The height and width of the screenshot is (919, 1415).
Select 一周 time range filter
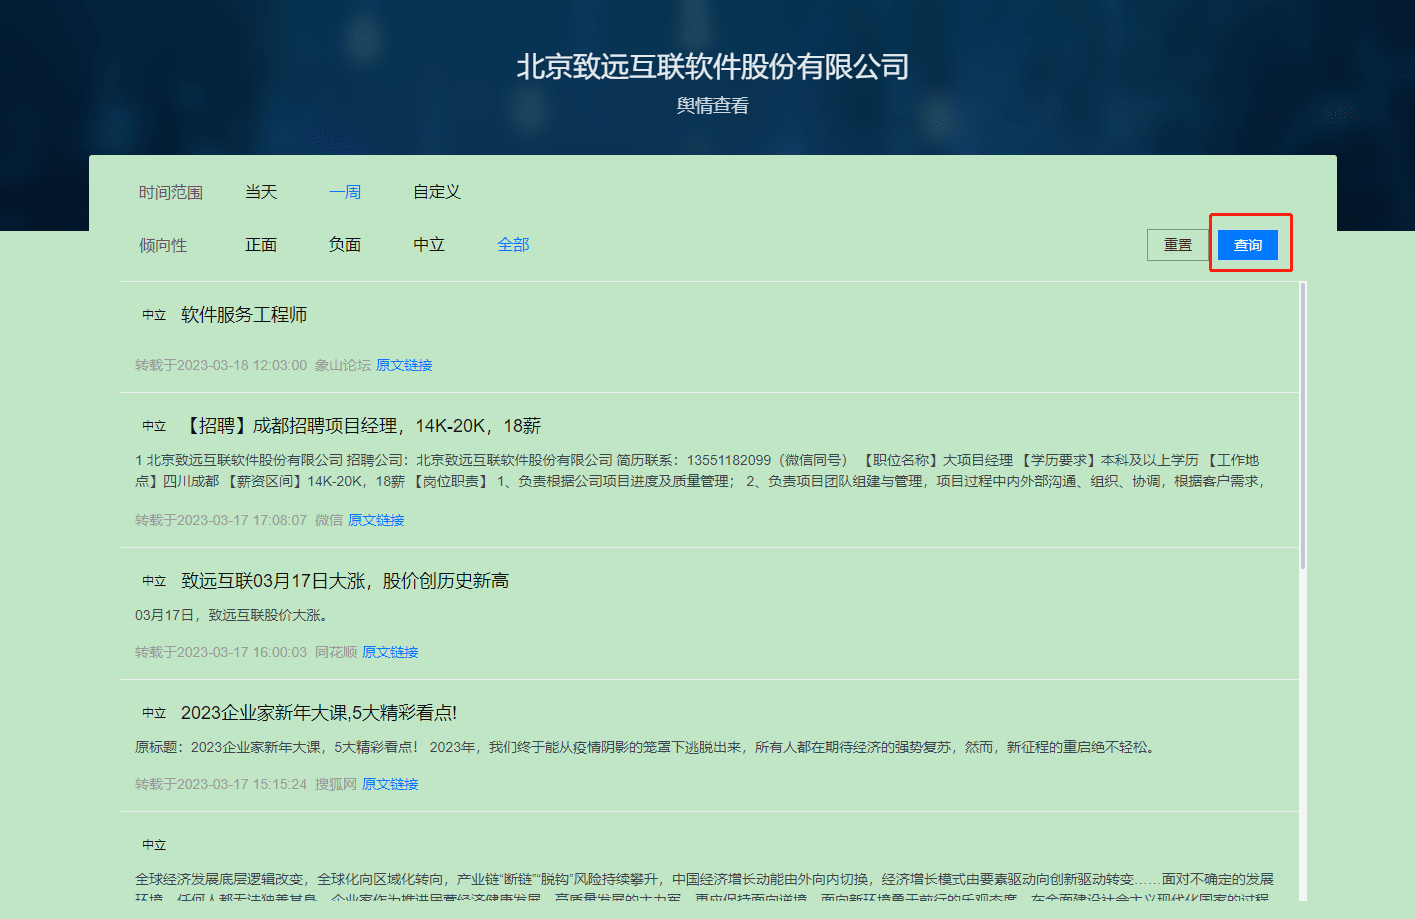coord(345,192)
